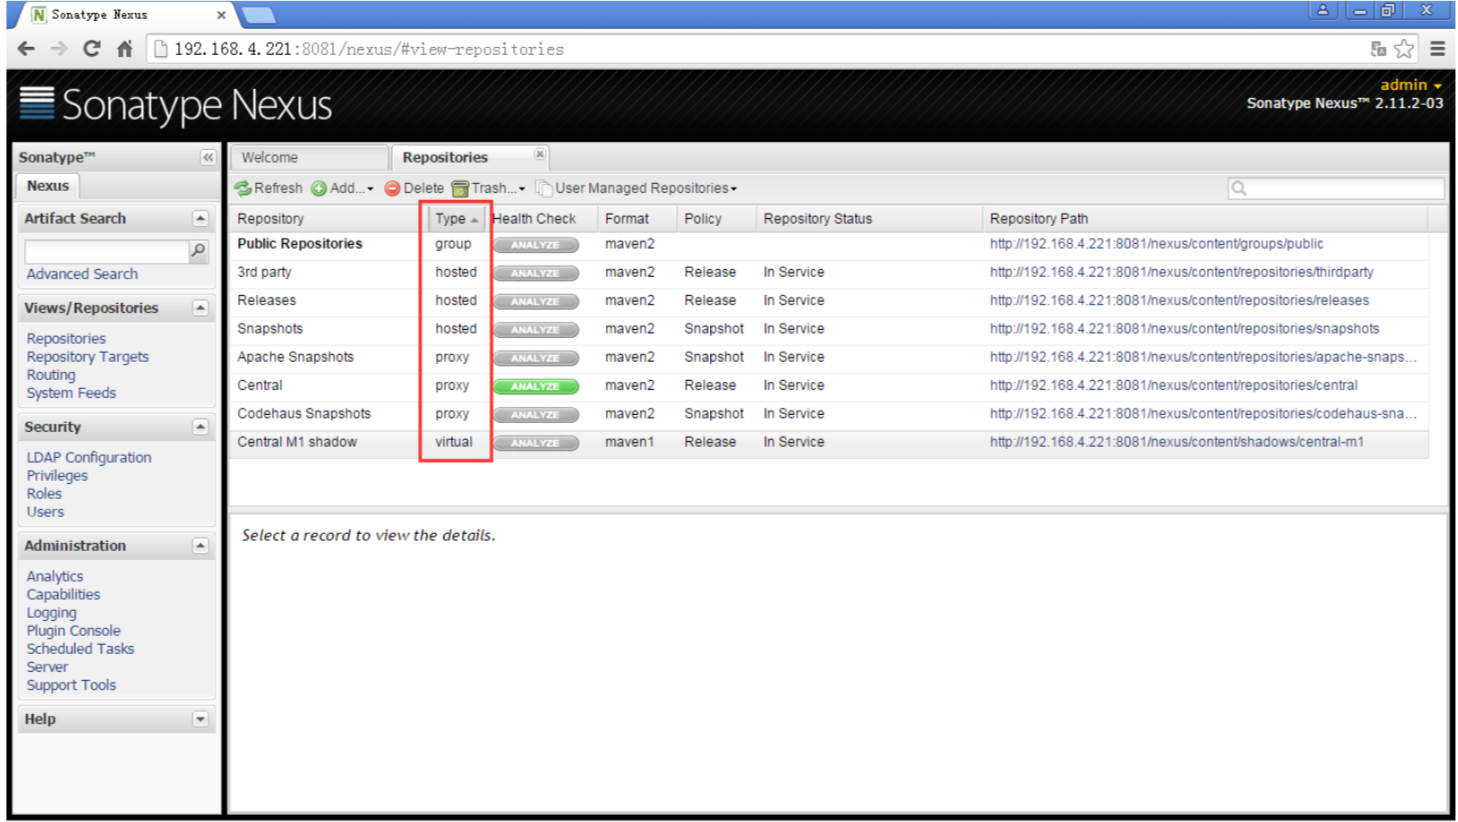The width and height of the screenshot is (1458, 822).
Task: Sort by the Repository column header
Action: pyautogui.click(x=329, y=219)
